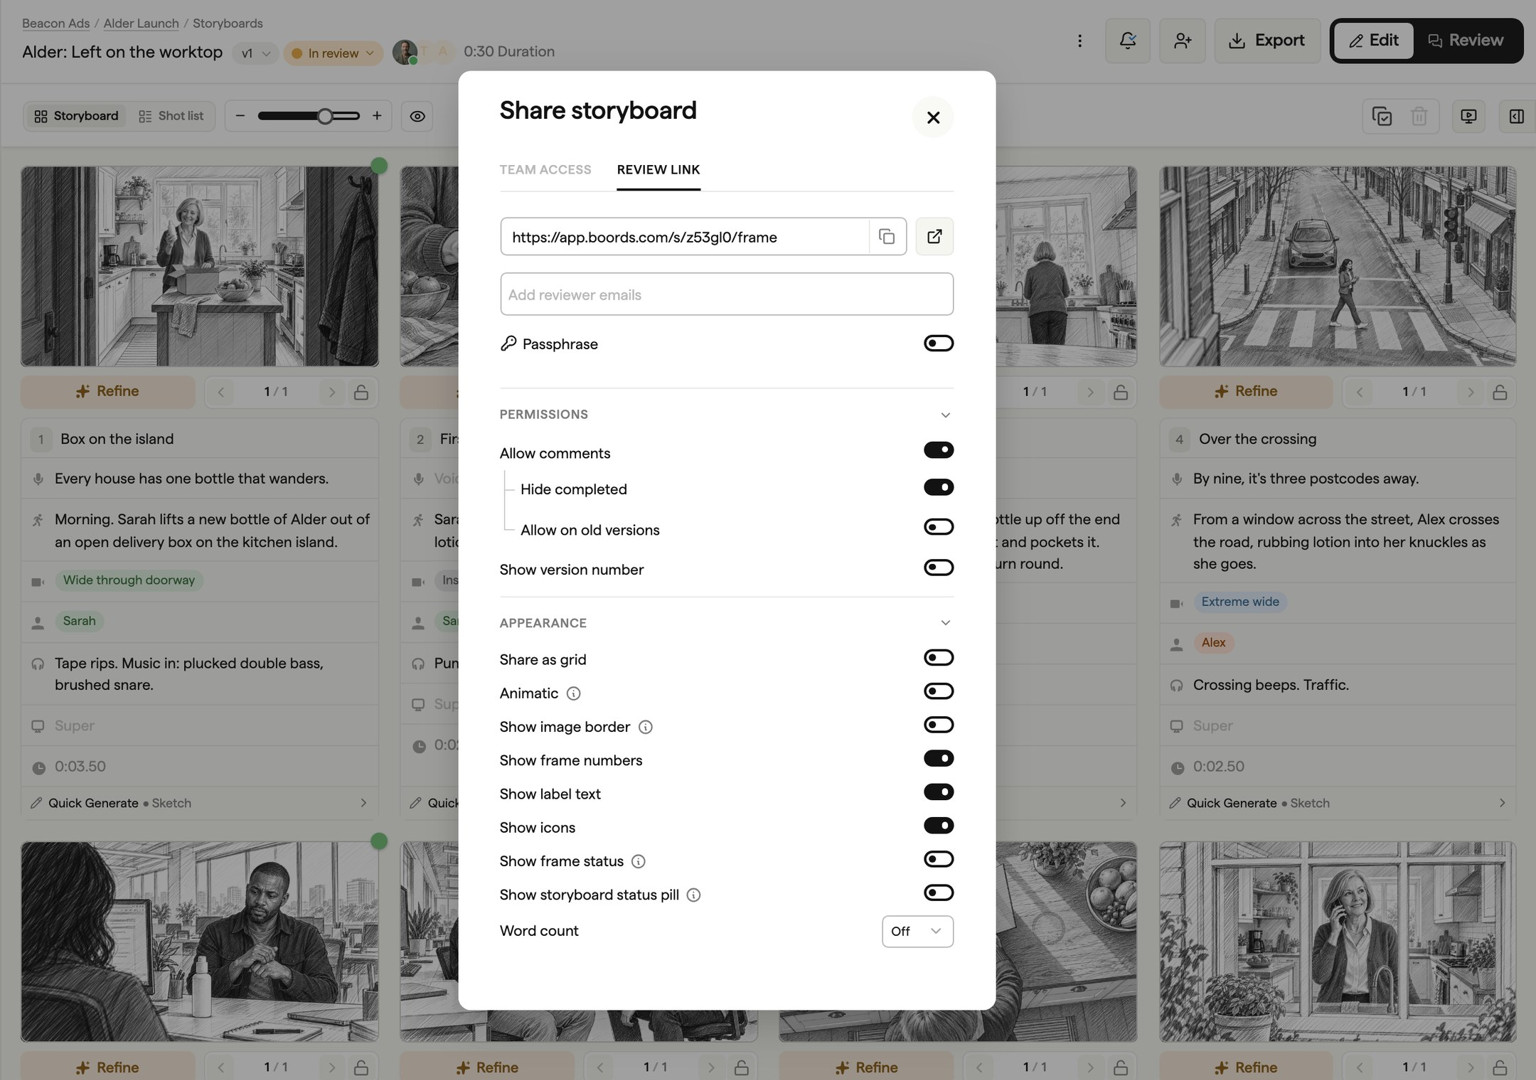The width and height of the screenshot is (1536, 1080).
Task: Click info icon beside Show image border
Action: tap(646, 727)
